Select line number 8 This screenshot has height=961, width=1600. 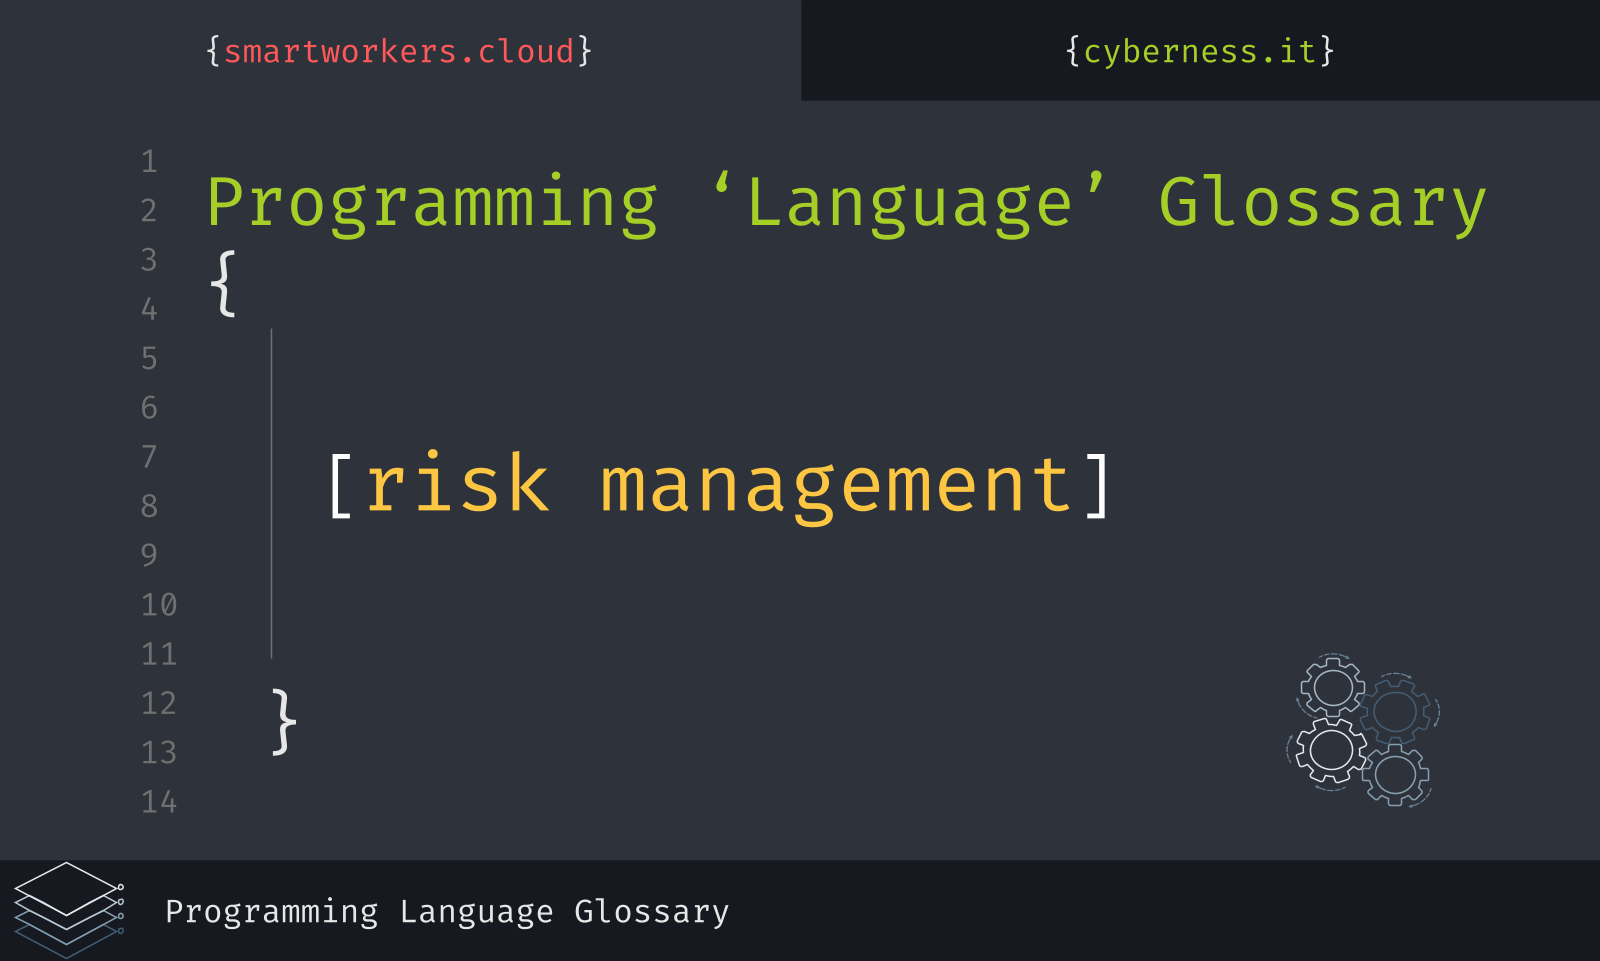coord(149,506)
